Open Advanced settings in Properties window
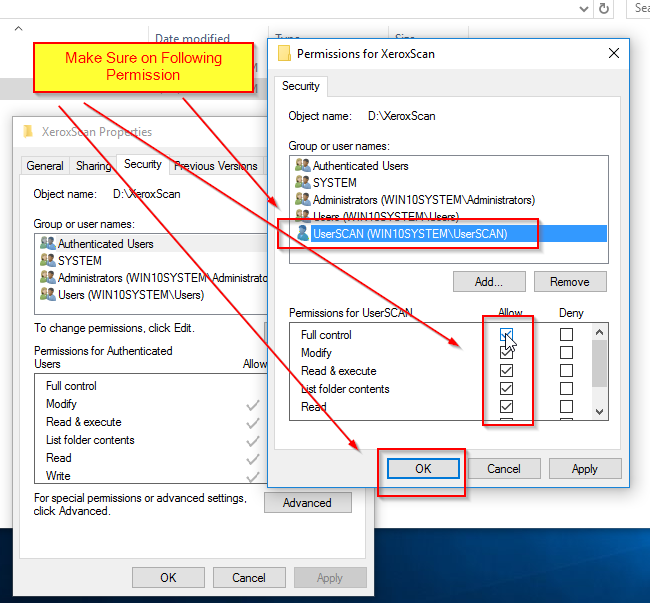Image resolution: width=650 pixels, height=603 pixels. pyautogui.click(x=308, y=503)
